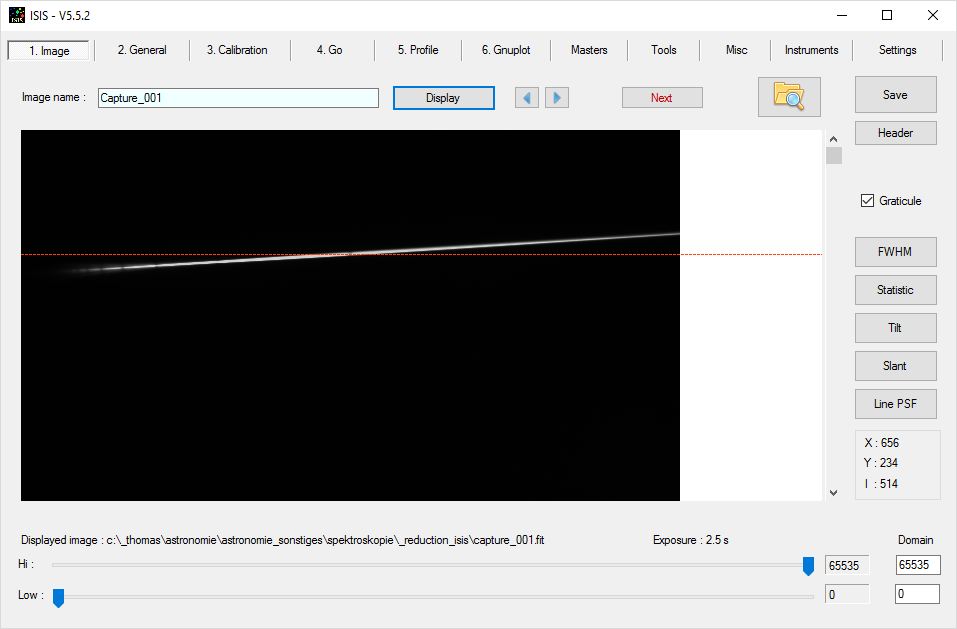Run the Tilt measurement button
Screen dimensions: 957x629
pyautogui.click(x=895, y=327)
